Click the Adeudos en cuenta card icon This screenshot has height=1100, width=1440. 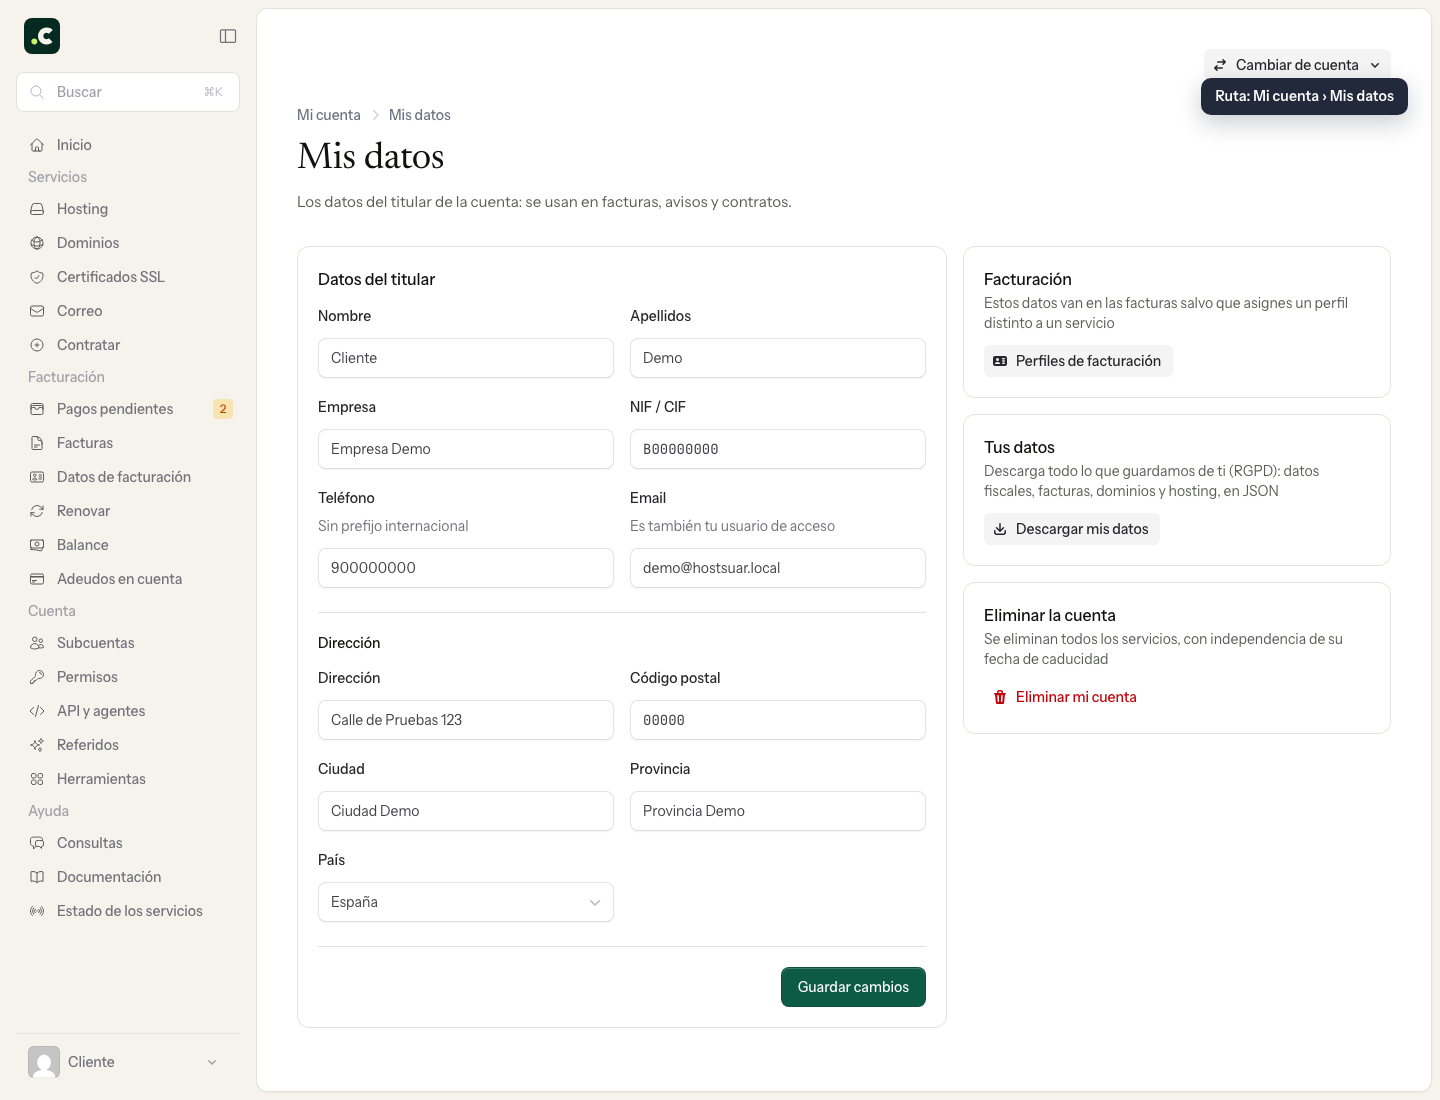(37, 579)
